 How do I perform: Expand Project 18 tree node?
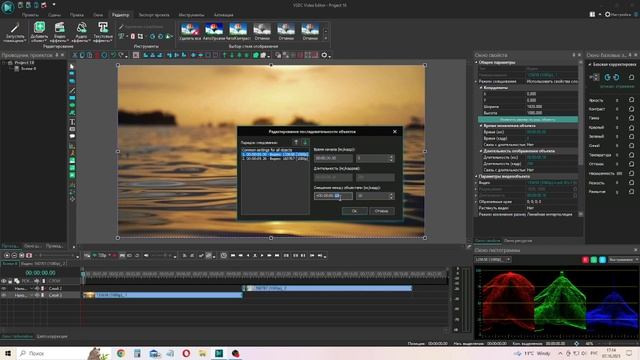click(x=4, y=62)
